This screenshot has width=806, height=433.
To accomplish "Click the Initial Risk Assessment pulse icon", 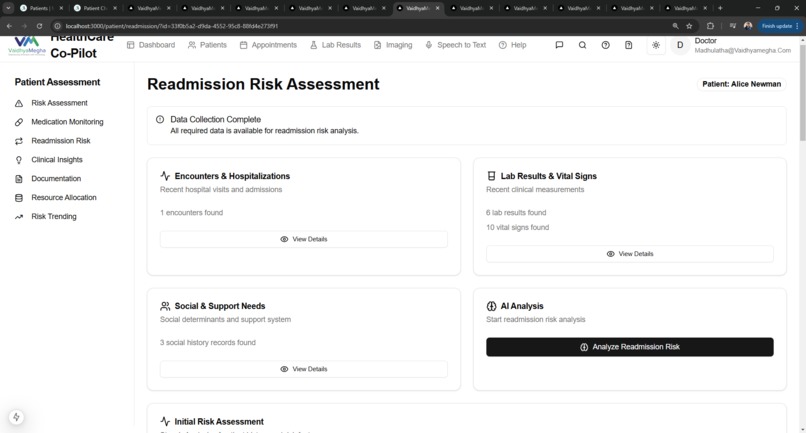I will coord(165,422).
